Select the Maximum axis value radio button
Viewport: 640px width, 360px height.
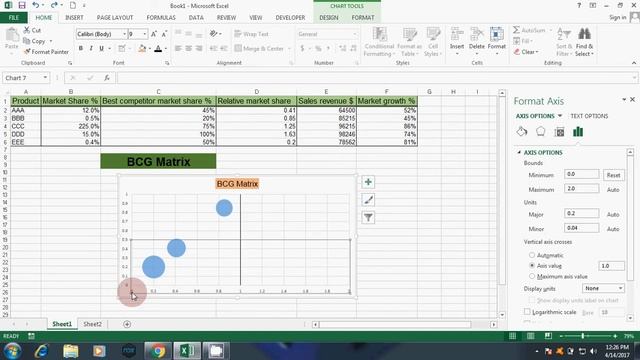point(532,276)
